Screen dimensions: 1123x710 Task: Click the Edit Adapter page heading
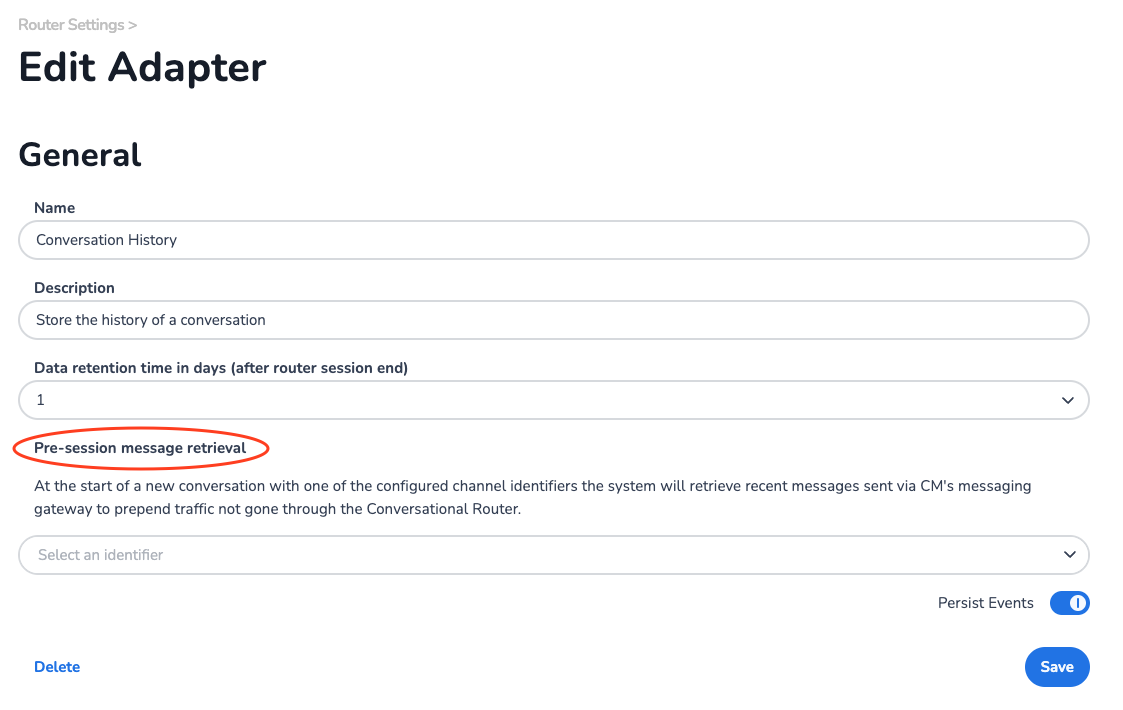tap(143, 68)
